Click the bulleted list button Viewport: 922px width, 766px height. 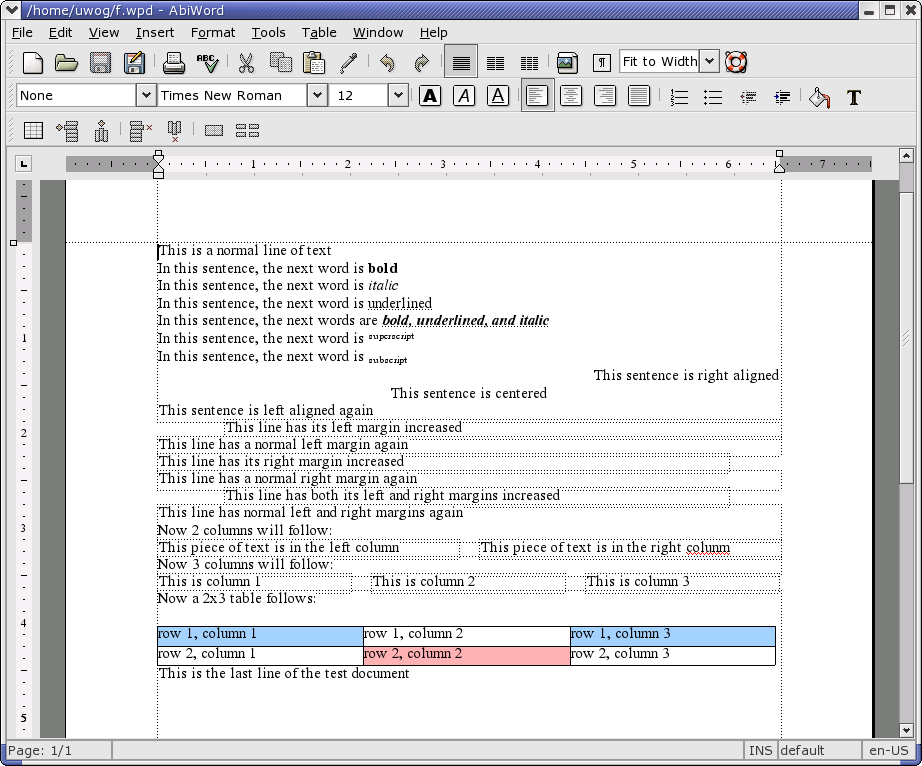point(713,97)
